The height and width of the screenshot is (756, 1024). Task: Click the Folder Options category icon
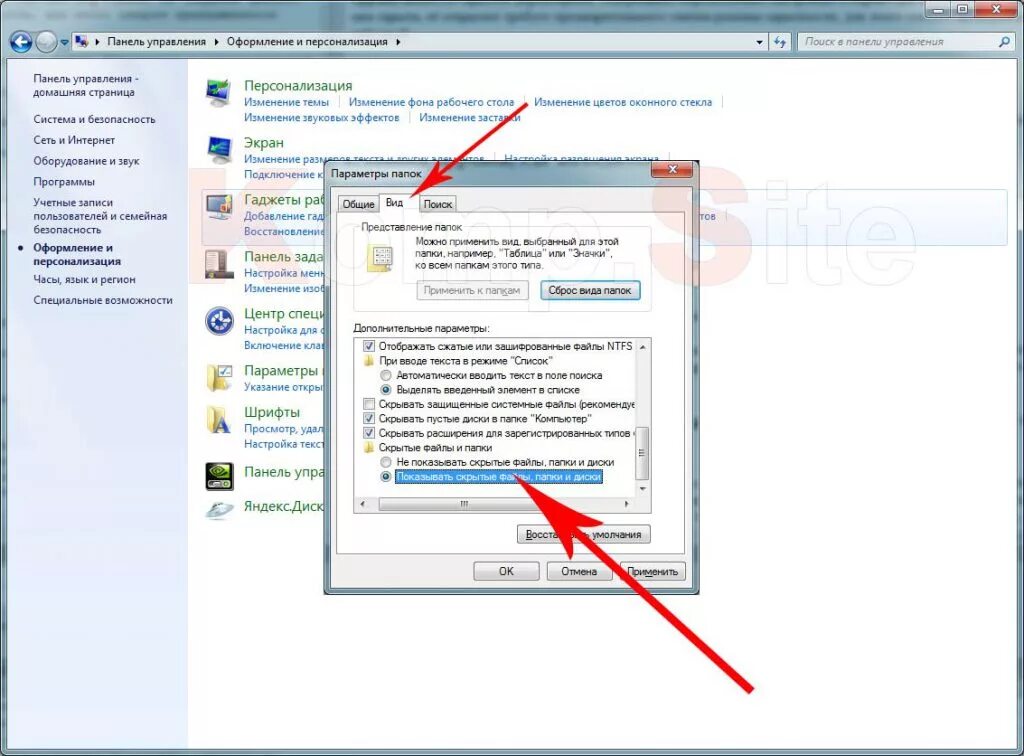pyautogui.click(x=219, y=378)
